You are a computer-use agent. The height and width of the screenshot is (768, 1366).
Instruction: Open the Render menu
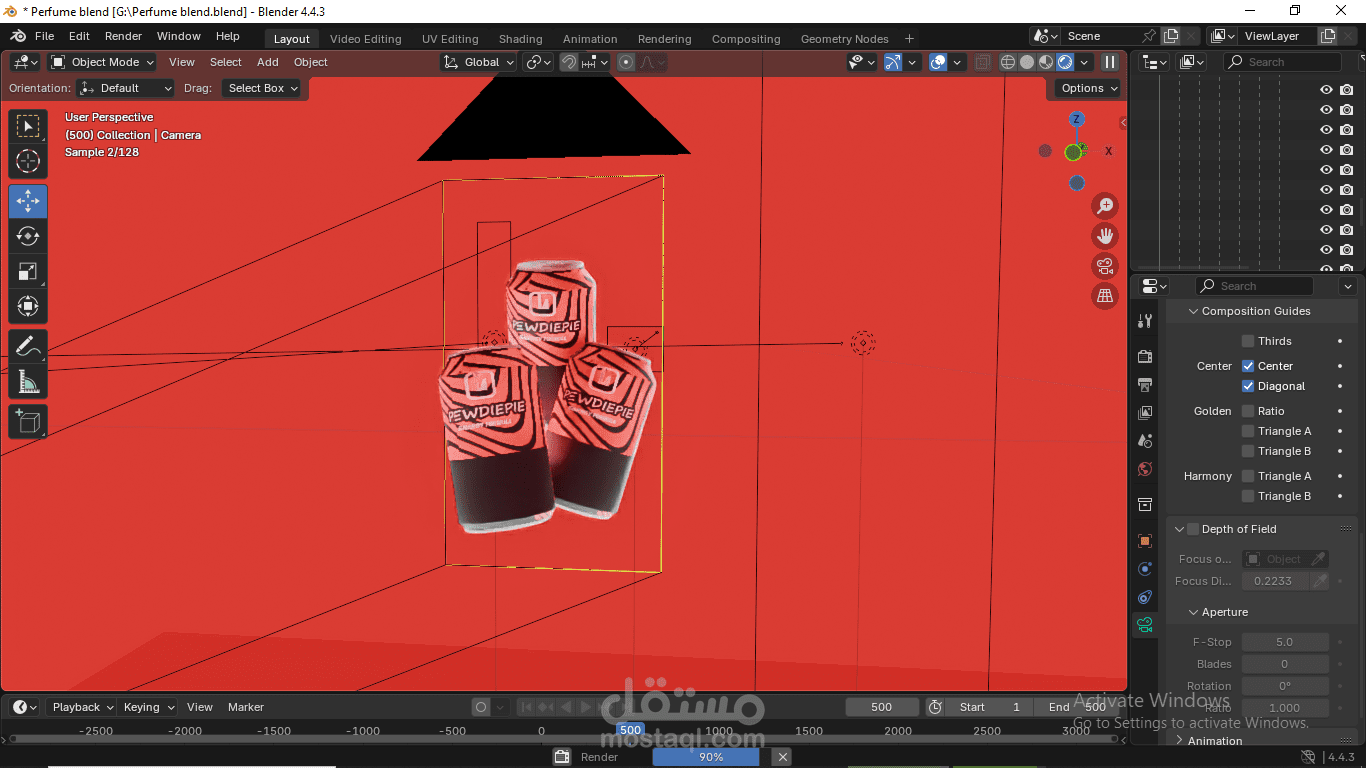click(124, 36)
